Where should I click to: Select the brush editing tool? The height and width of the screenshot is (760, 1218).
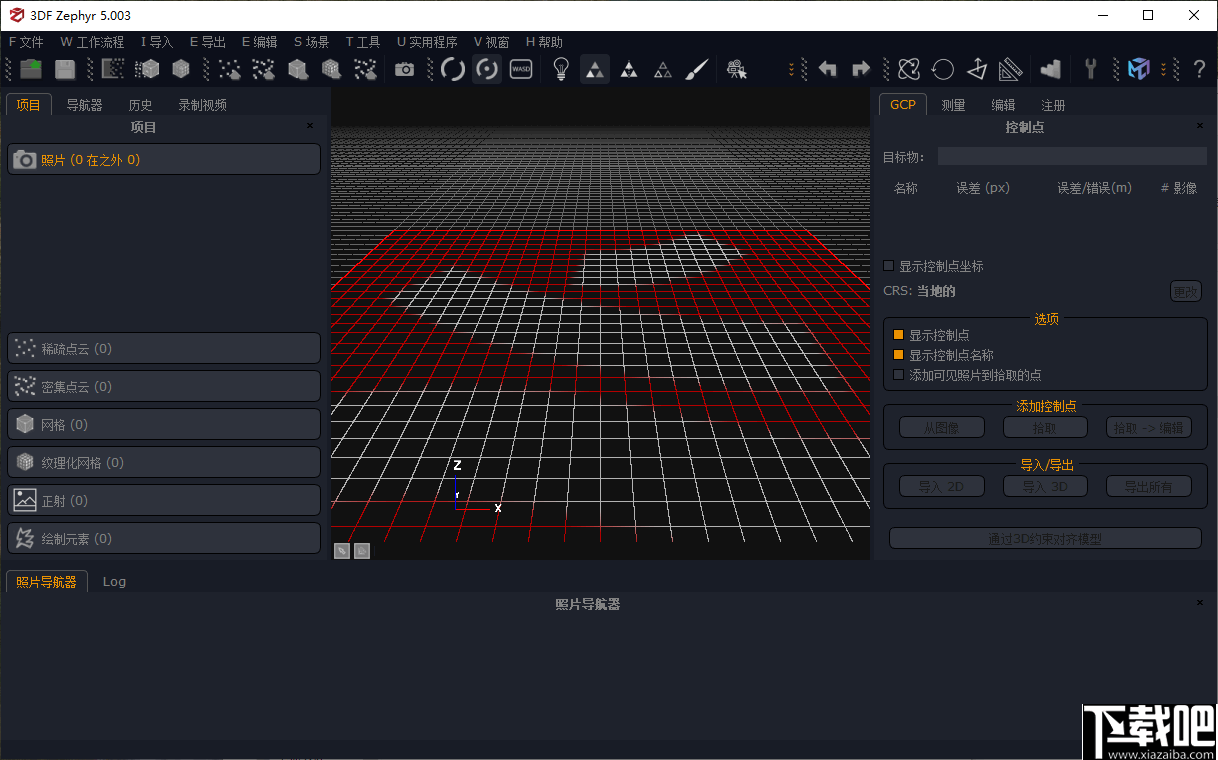[x=696, y=69]
